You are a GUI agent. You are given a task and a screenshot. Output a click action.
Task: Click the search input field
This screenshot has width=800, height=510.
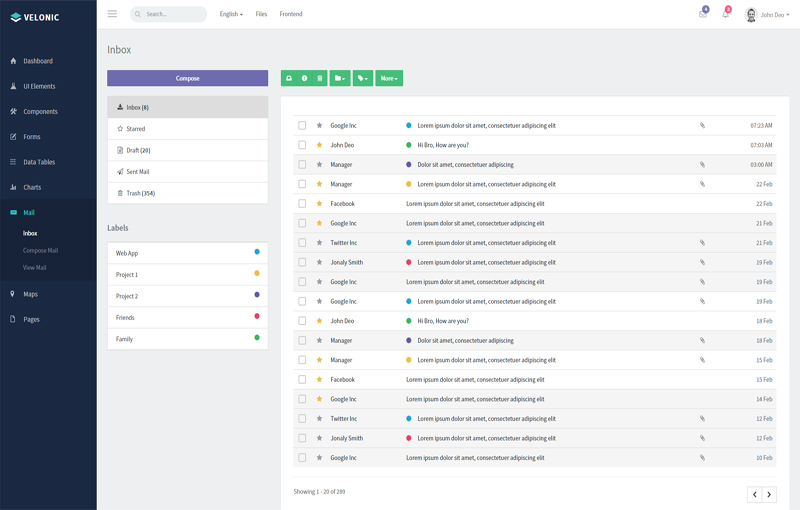(172, 14)
